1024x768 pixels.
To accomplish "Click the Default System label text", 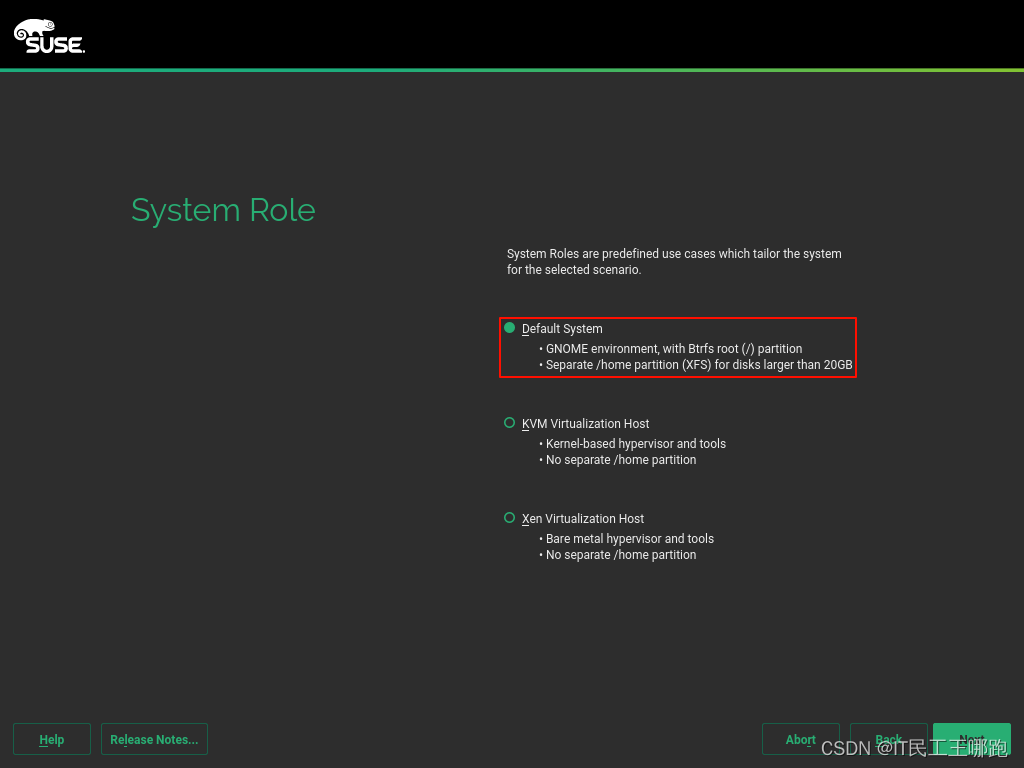I will [x=562, y=328].
